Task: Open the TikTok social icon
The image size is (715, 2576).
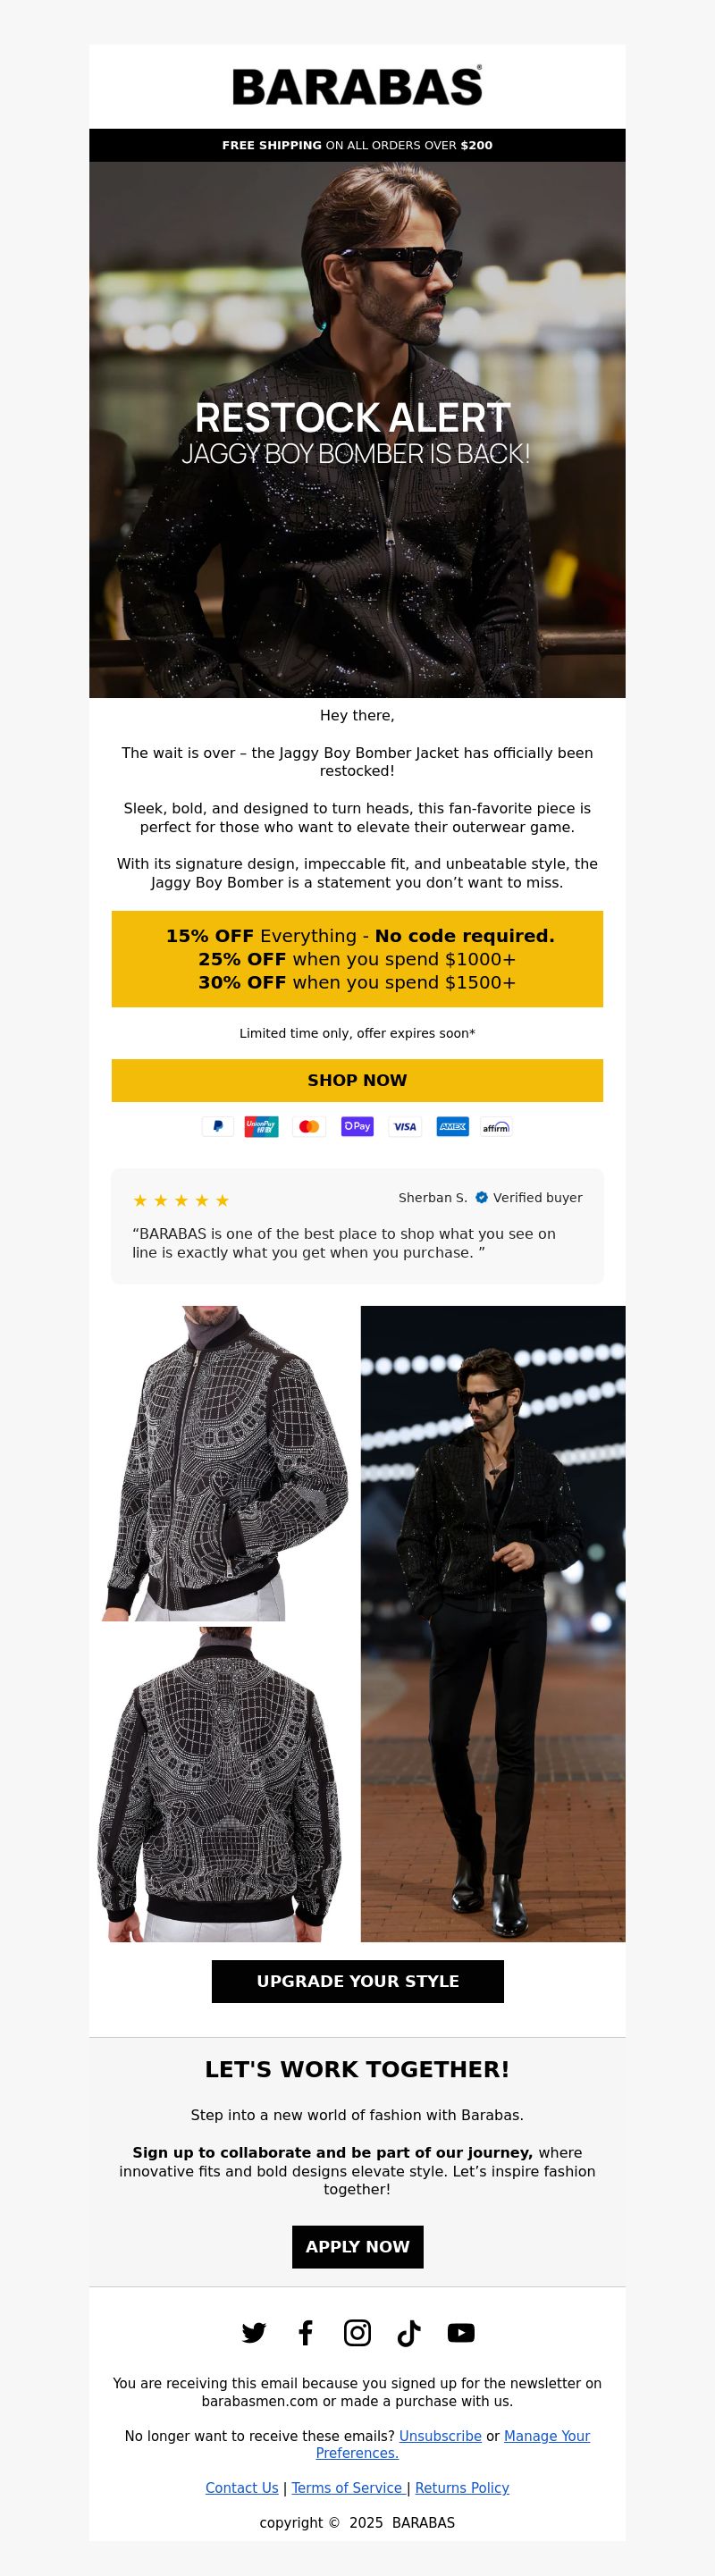Action: coord(409,2333)
